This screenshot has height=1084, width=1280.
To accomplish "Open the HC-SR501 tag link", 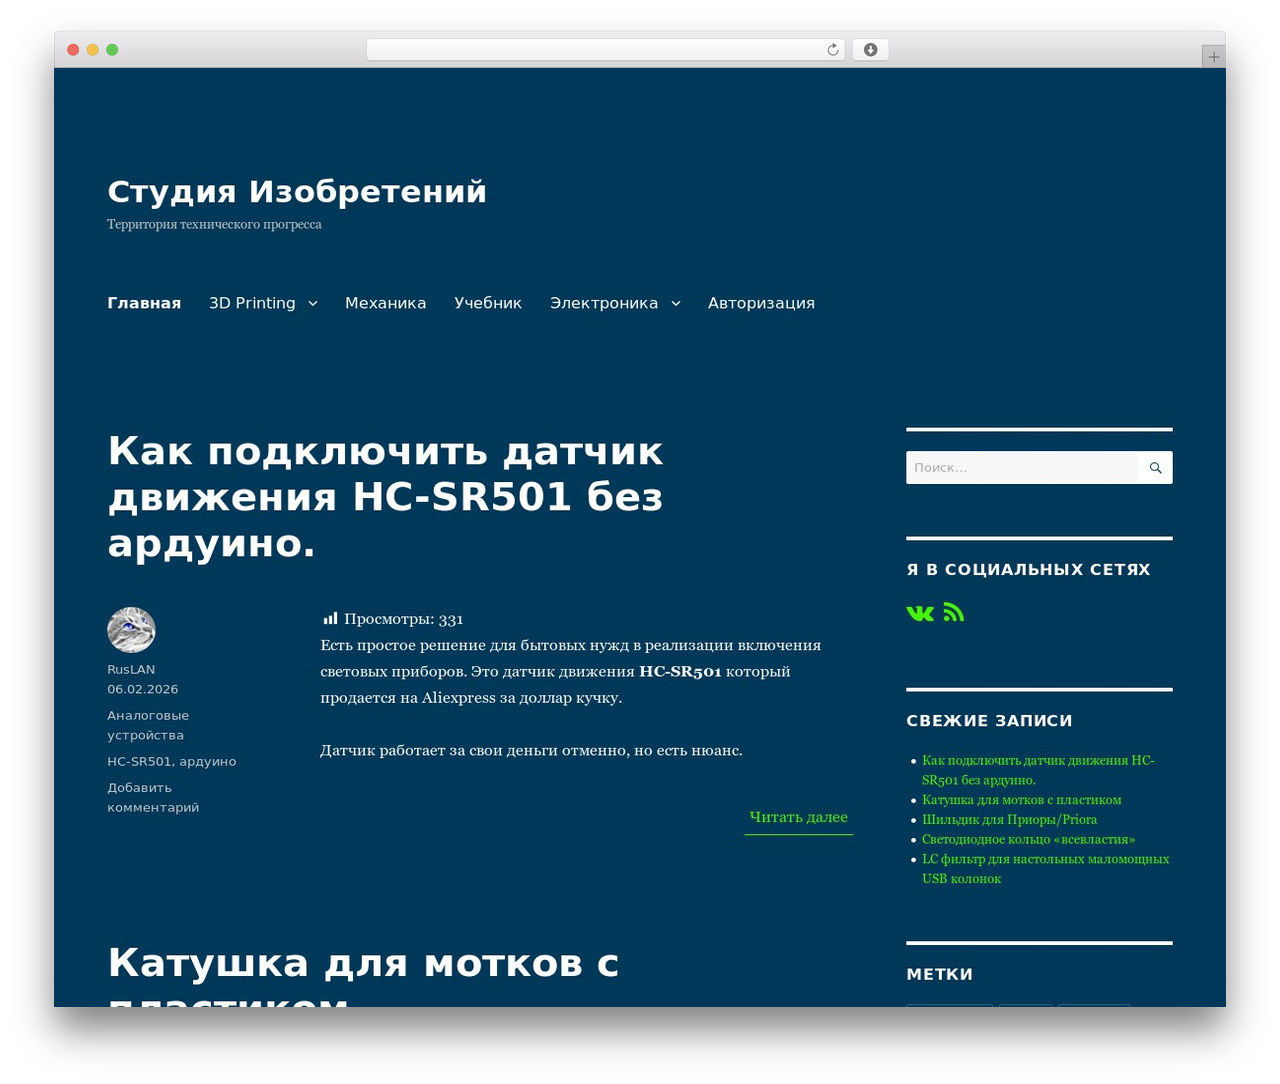I will click(x=139, y=761).
